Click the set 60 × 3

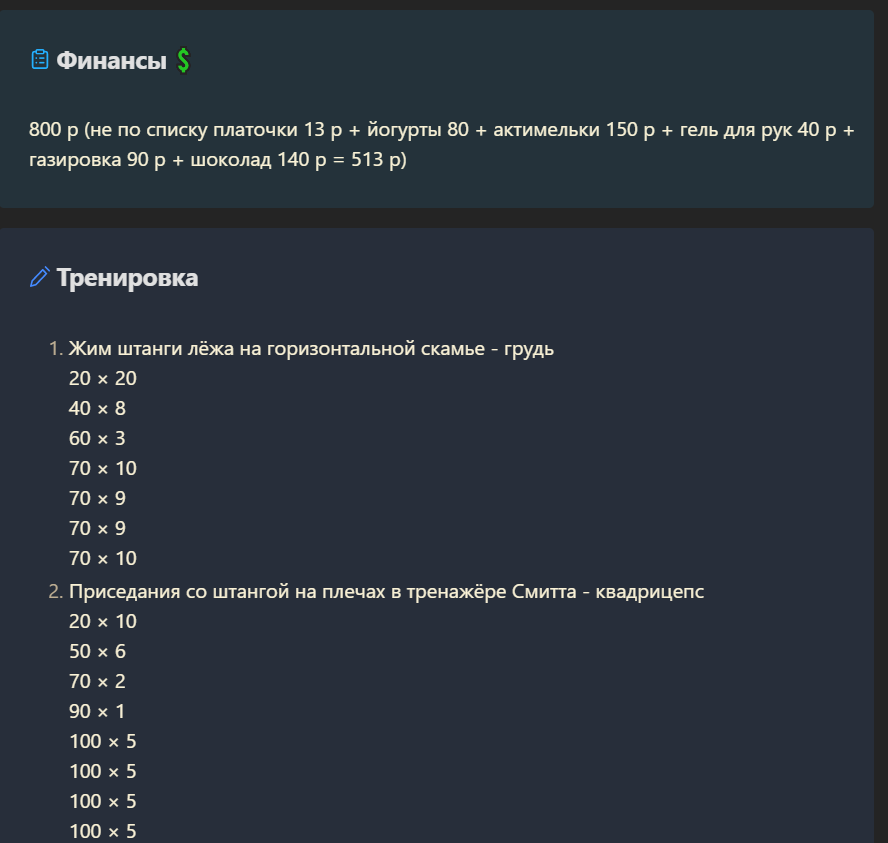pos(97,438)
